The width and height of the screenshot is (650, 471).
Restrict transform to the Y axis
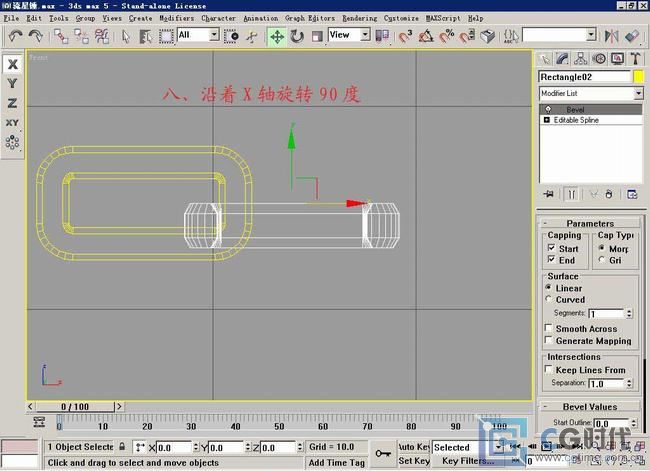(x=12, y=83)
